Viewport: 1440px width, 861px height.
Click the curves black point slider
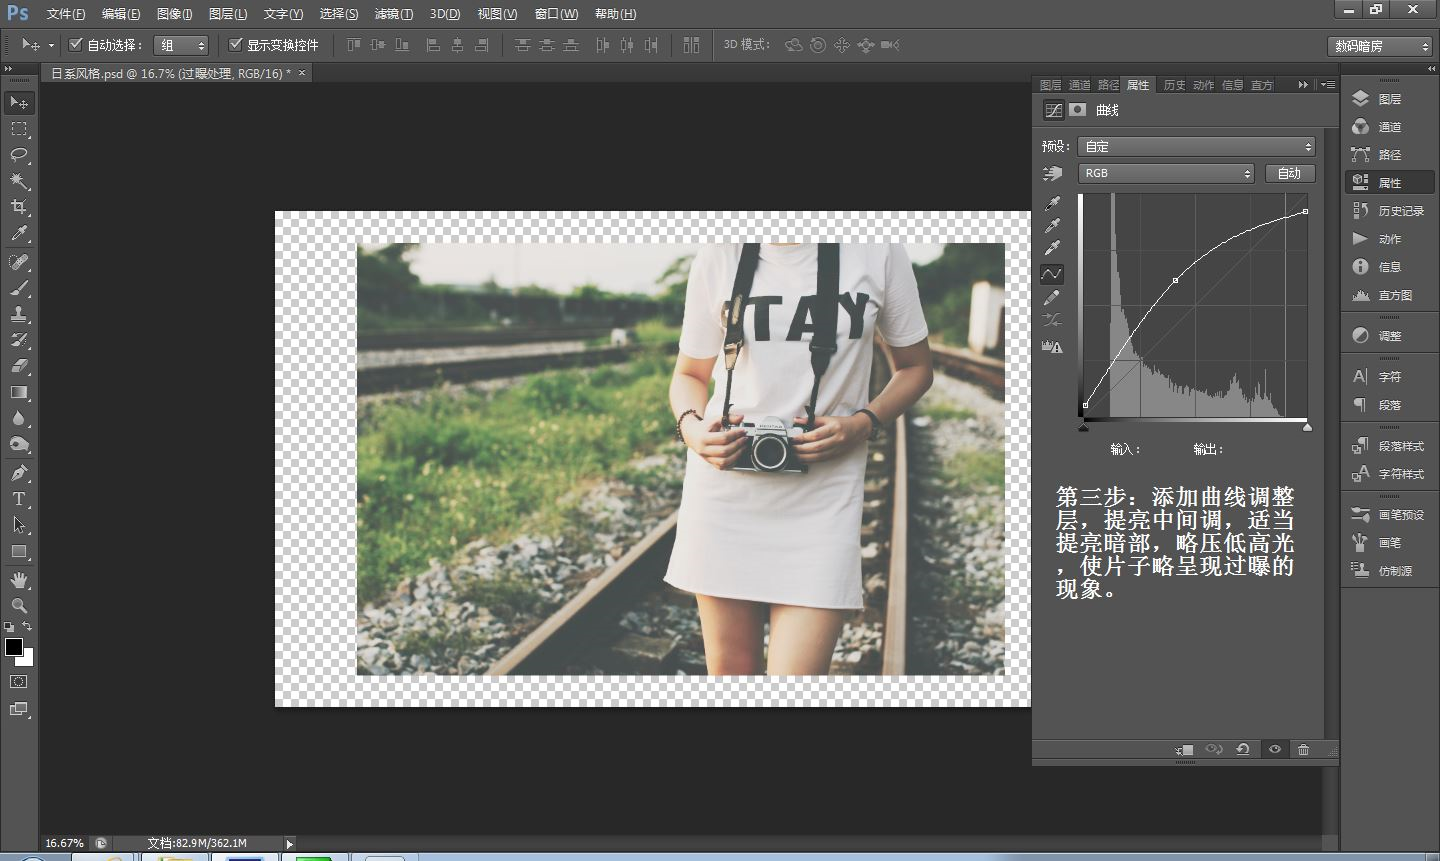coord(1084,427)
